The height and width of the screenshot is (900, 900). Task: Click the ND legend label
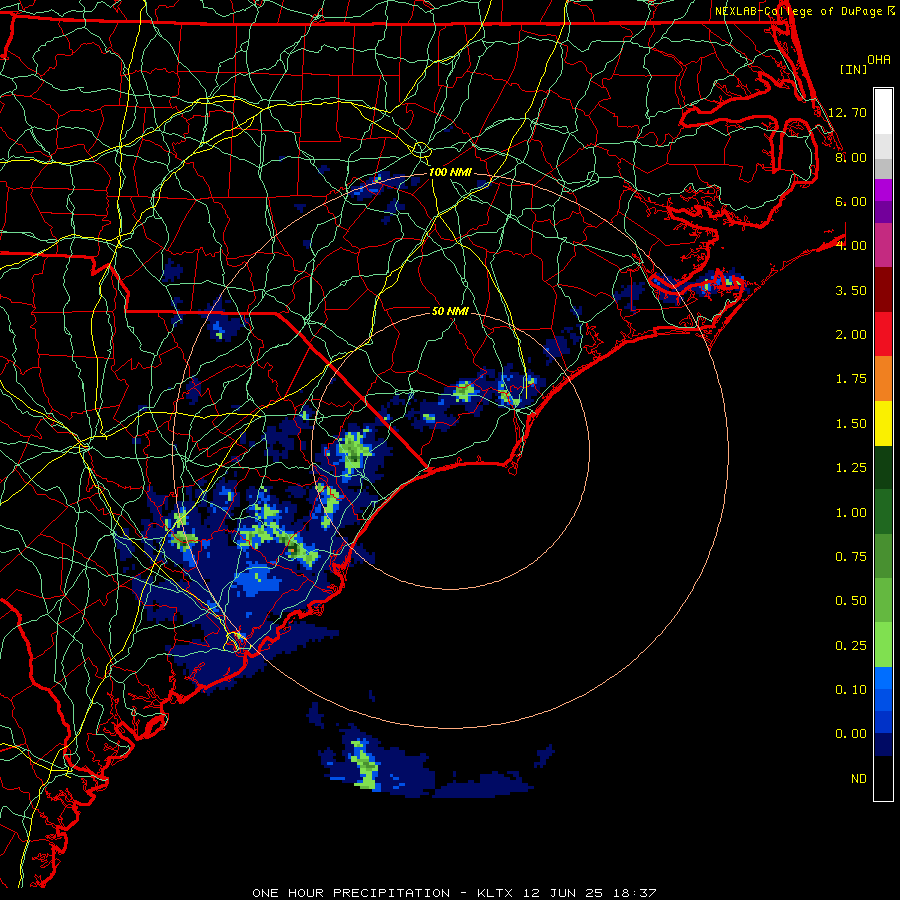(859, 779)
